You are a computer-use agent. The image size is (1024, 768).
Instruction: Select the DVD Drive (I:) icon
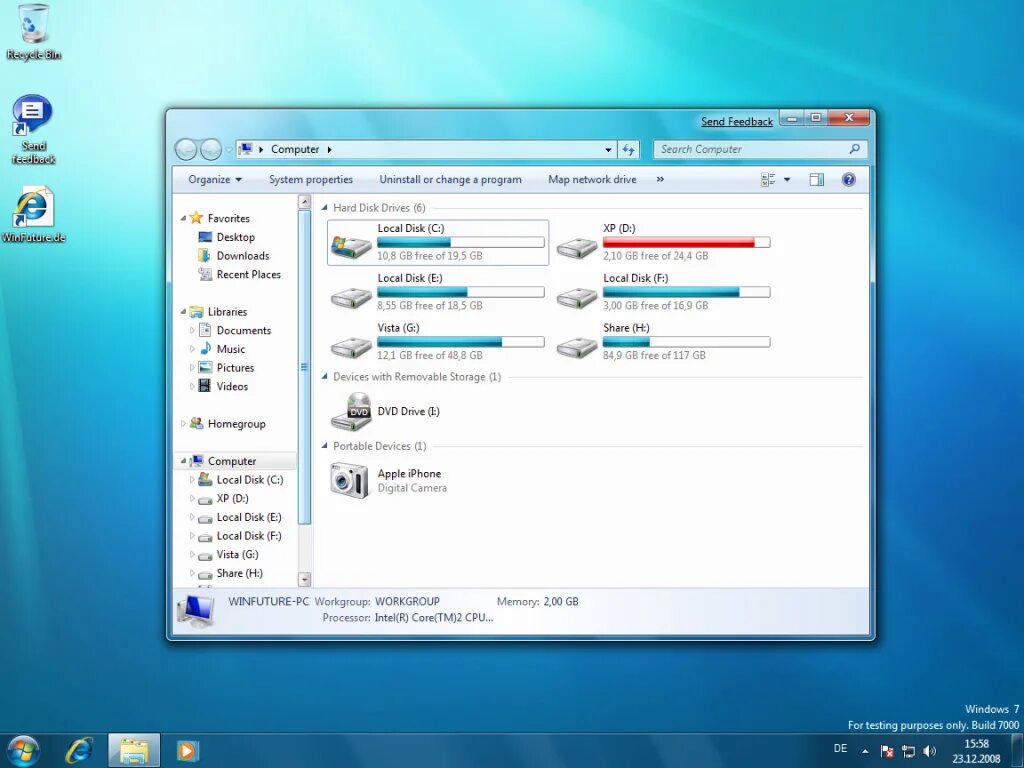[351, 411]
